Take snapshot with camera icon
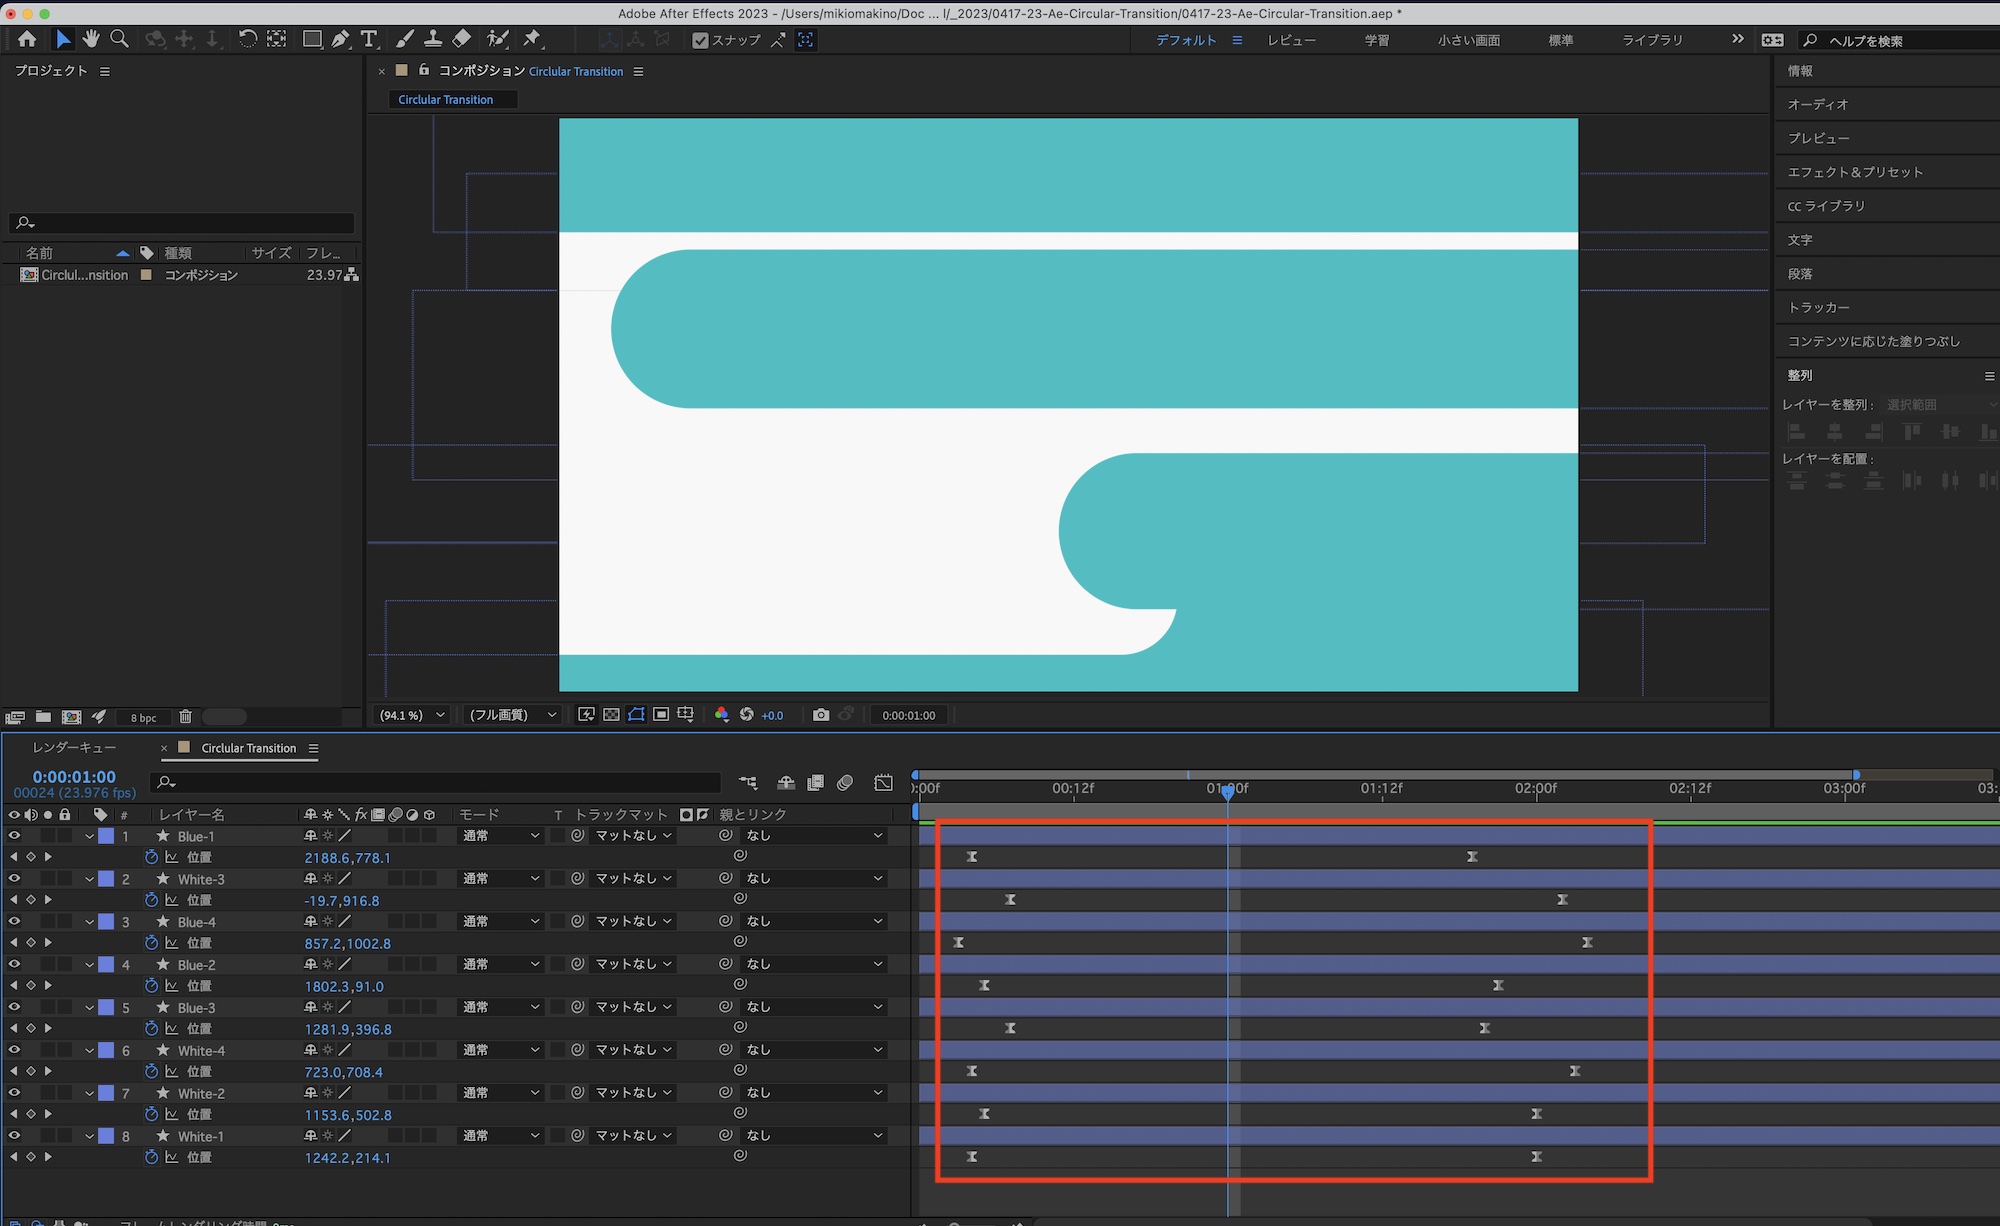The width and height of the screenshot is (2000, 1226). pyautogui.click(x=820, y=715)
